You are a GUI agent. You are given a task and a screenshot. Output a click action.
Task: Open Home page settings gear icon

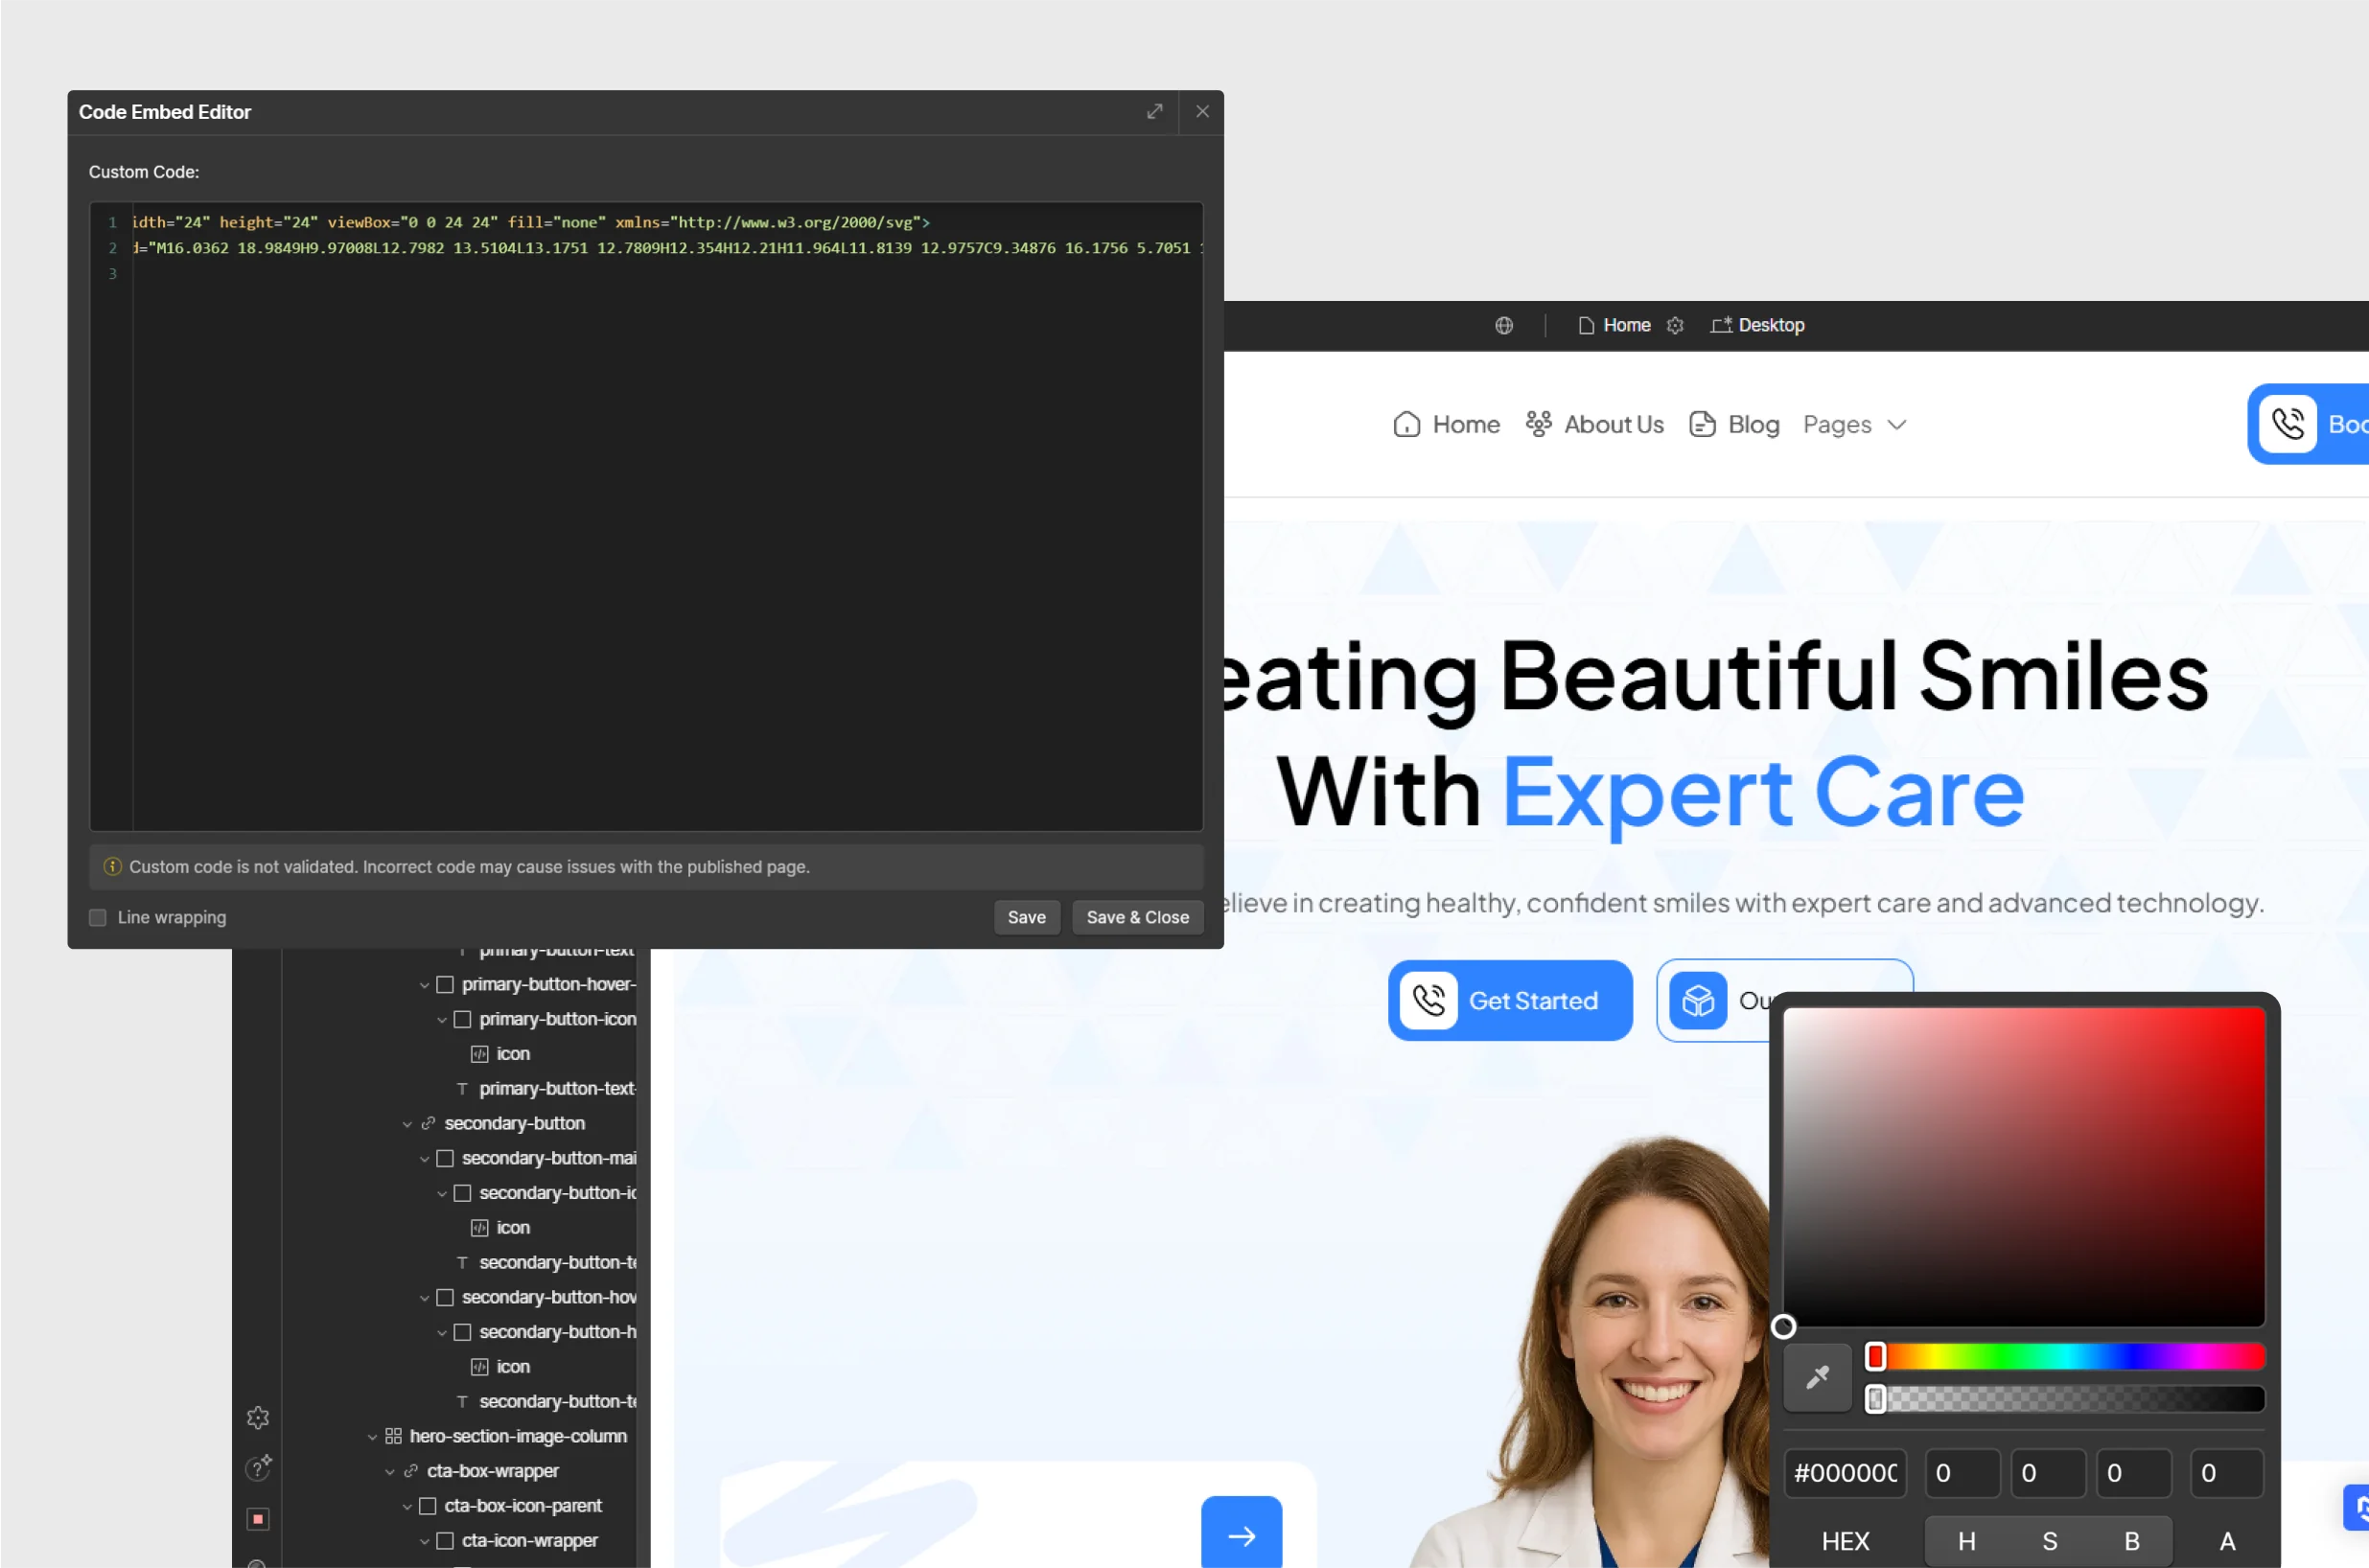click(1675, 326)
